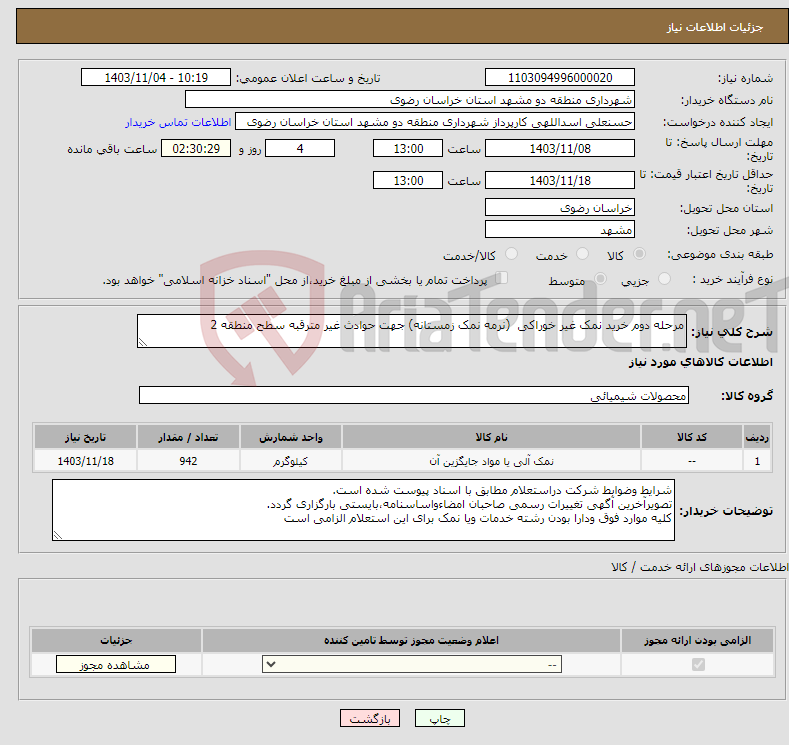Click the الزامی بودن ارائه مجوز header

[x=697, y=640]
